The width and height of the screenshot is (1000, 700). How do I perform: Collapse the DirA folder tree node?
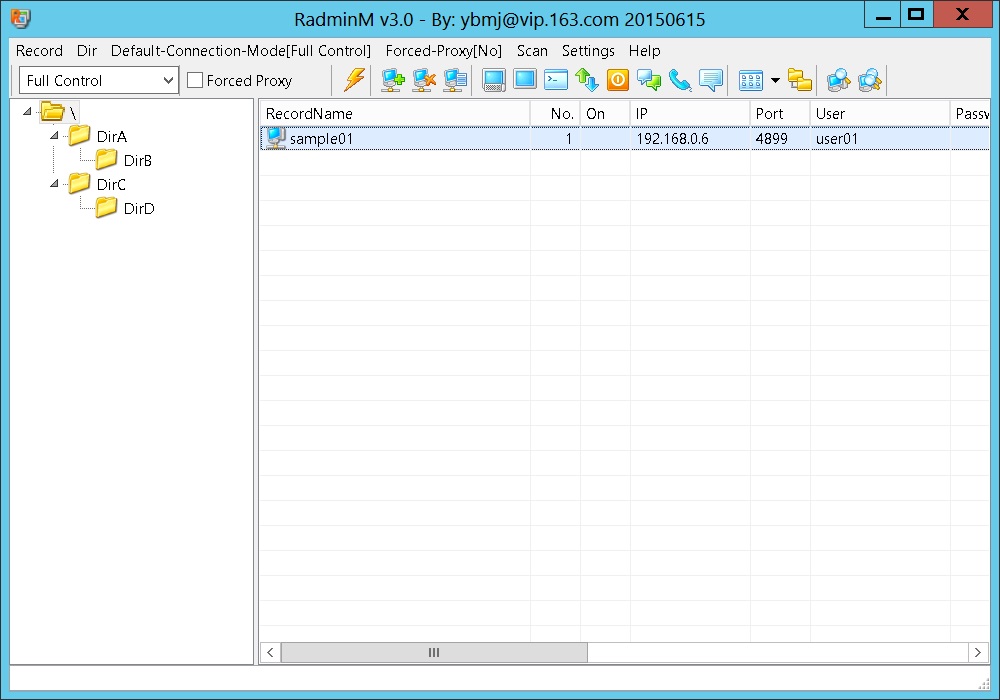[54, 136]
